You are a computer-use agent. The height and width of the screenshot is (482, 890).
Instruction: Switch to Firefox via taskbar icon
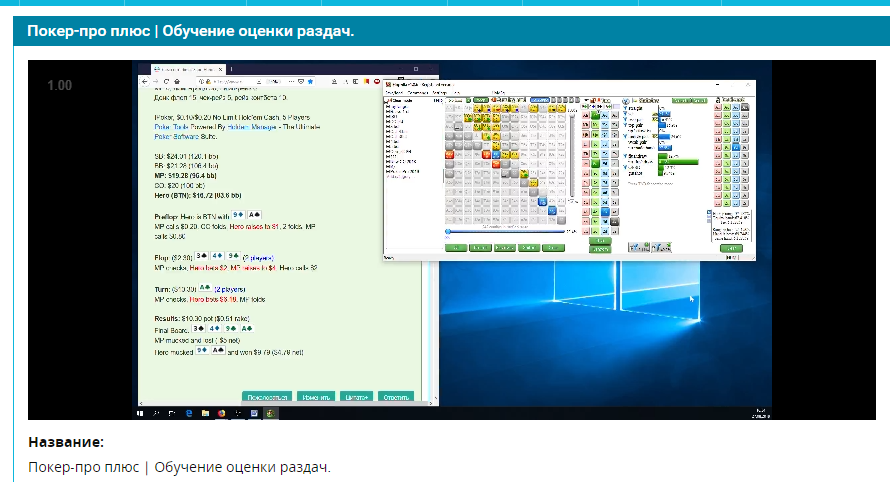coord(221,413)
